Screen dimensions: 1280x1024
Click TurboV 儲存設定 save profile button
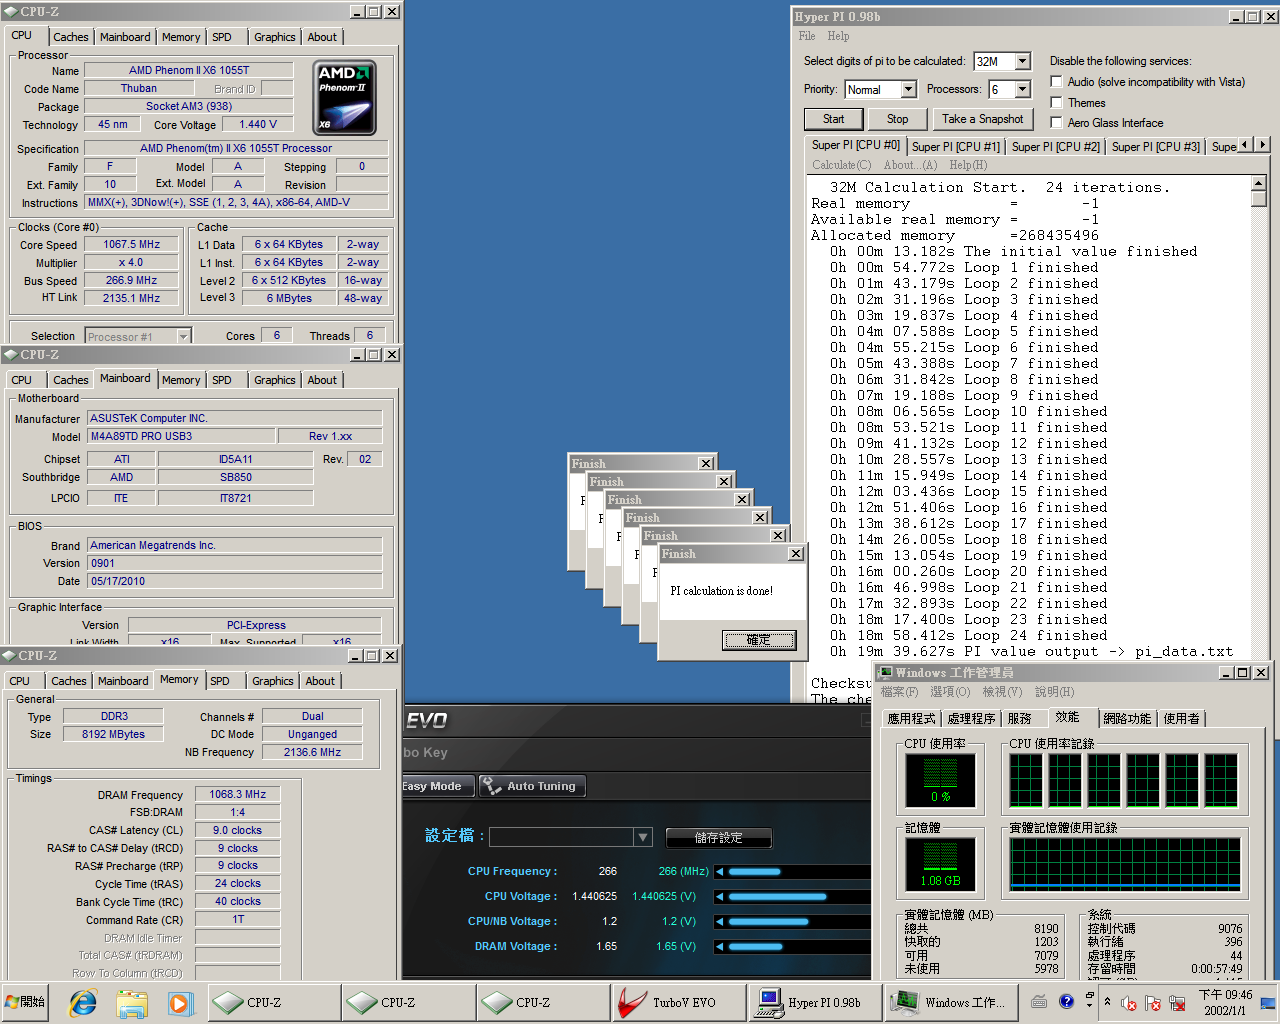[x=718, y=837]
